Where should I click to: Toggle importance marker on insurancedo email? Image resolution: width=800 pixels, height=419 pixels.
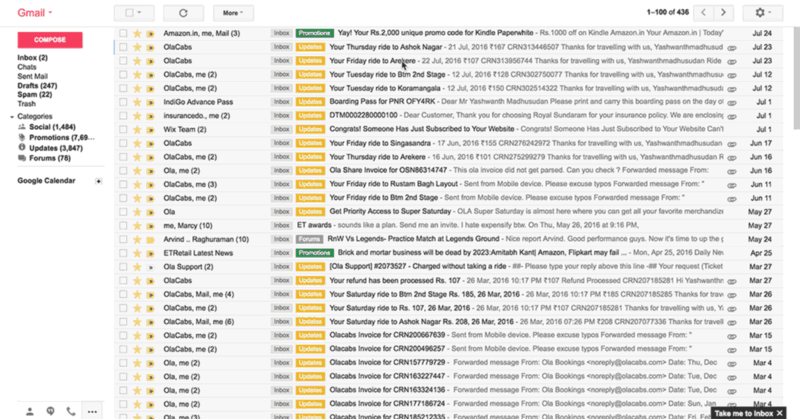pos(151,116)
